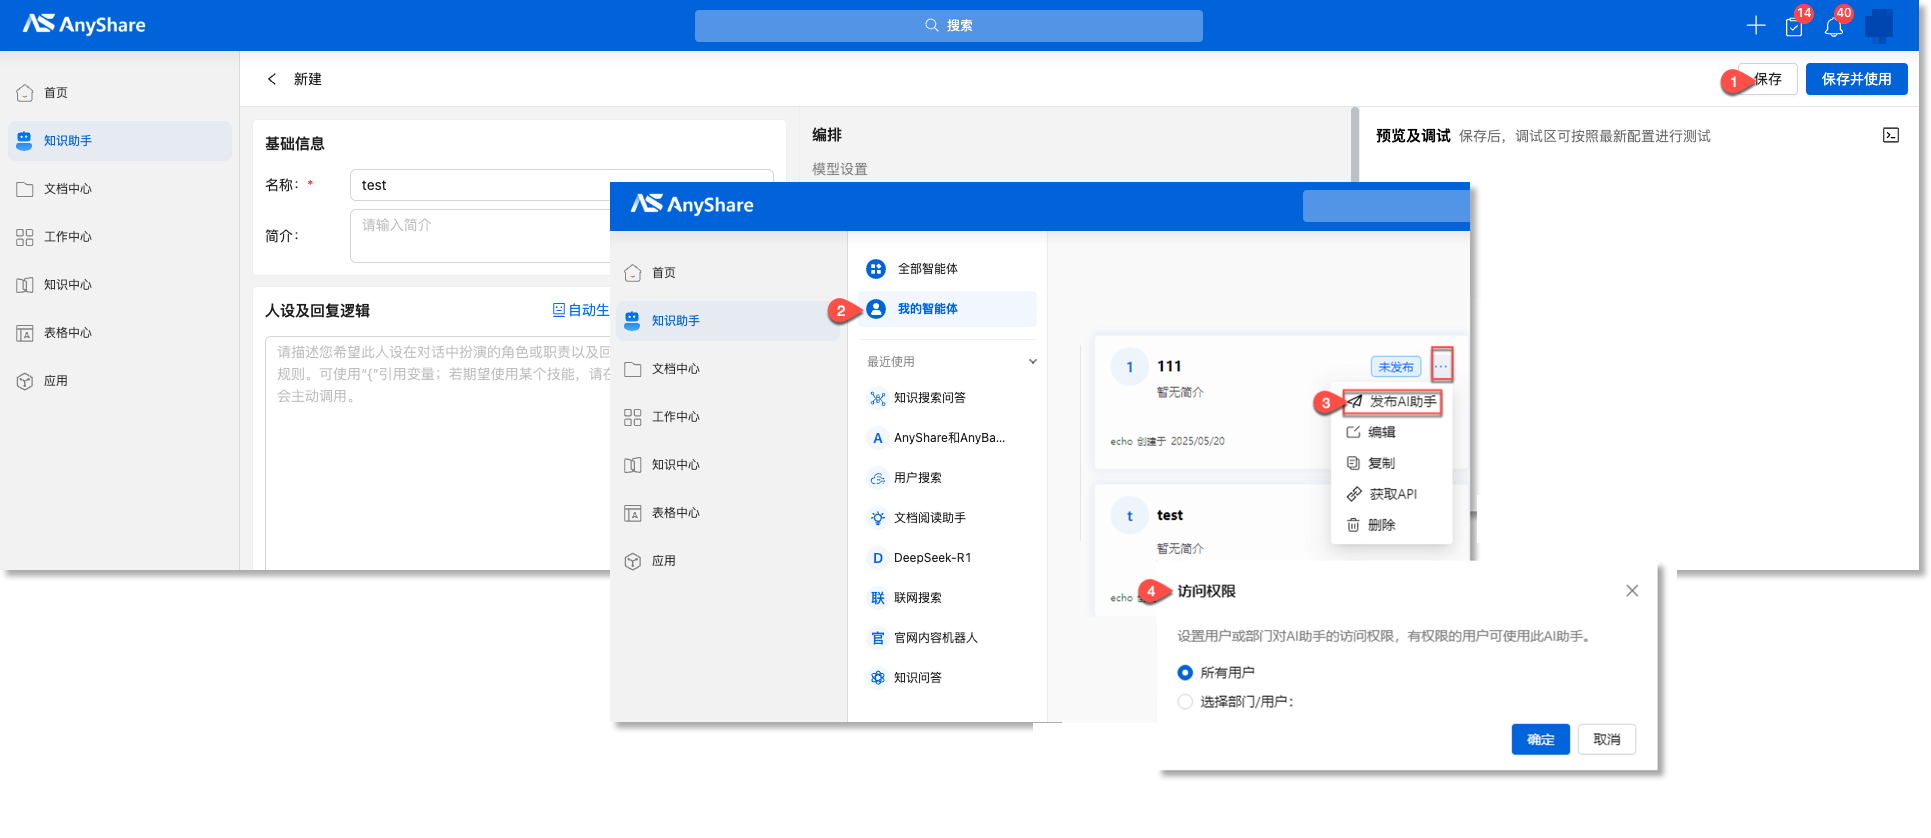
Task: Select 知识助手 in the front window sidebar
Action: coord(728,321)
